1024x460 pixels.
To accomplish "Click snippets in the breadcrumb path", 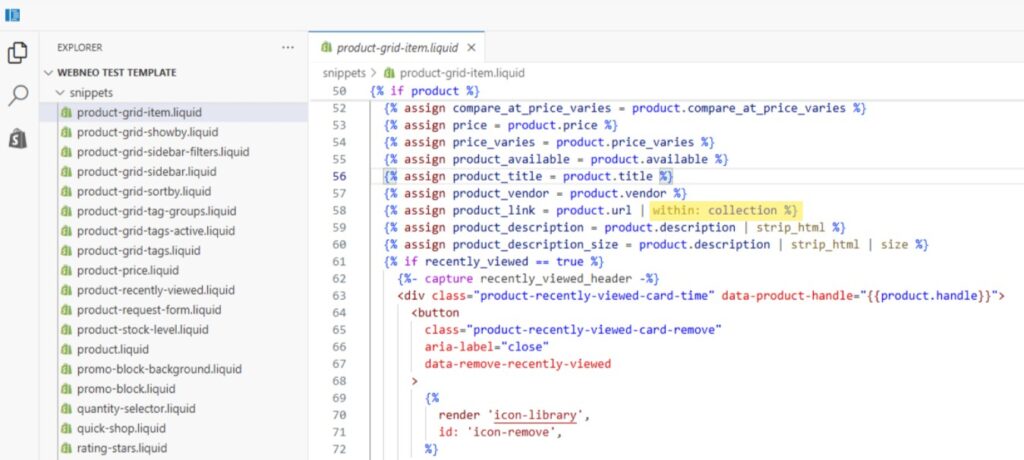I will [x=344, y=73].
